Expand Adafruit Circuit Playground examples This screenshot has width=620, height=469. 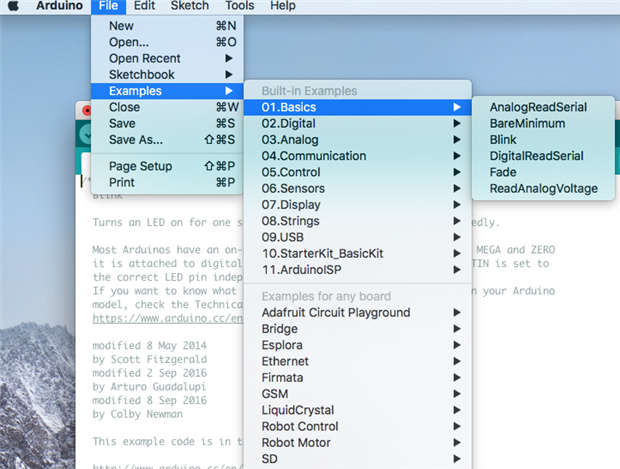coord(357,312)
